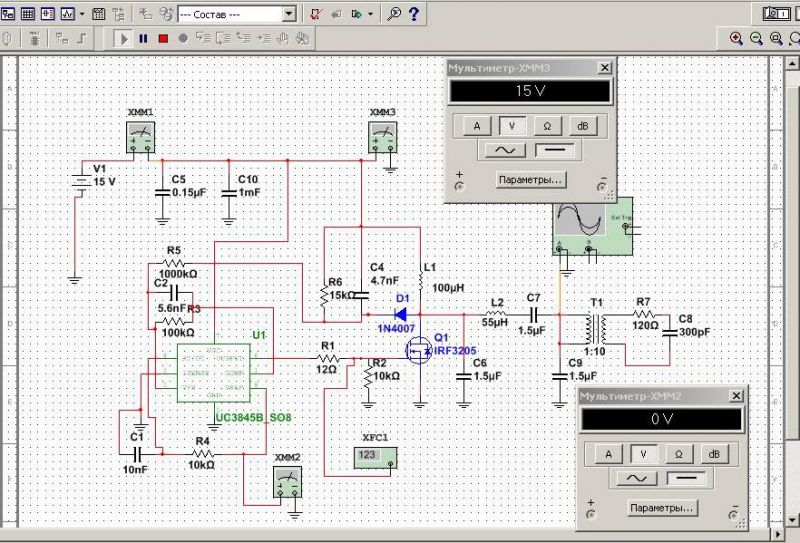800x543 pixels.
Task: Click the zoom in magnifier icon
Action: click(737, 38)
